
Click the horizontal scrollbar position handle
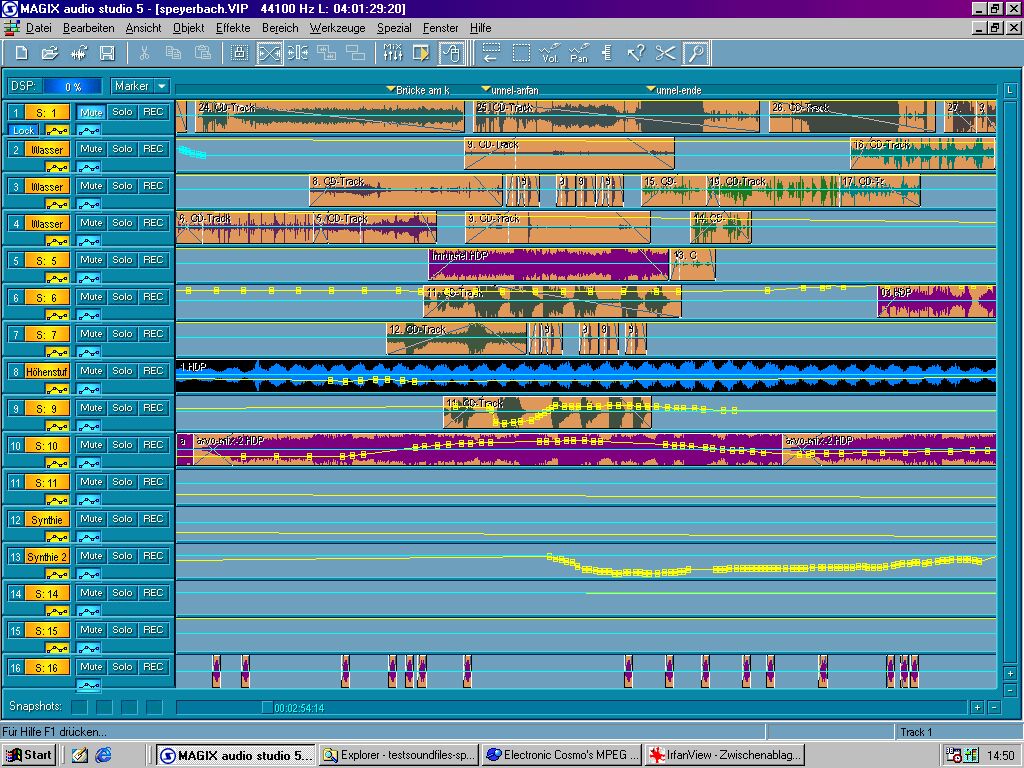tap(266, 707)
